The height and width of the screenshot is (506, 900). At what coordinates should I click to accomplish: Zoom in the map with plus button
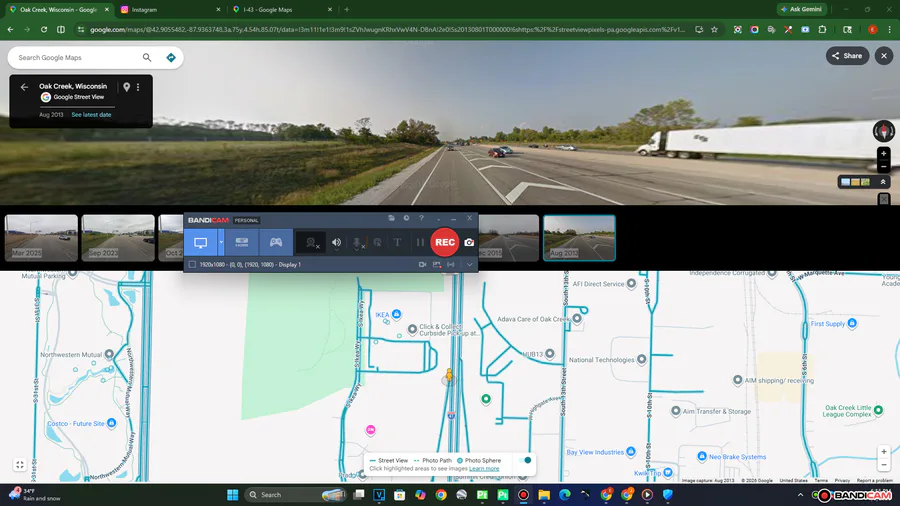click(884, 452)
